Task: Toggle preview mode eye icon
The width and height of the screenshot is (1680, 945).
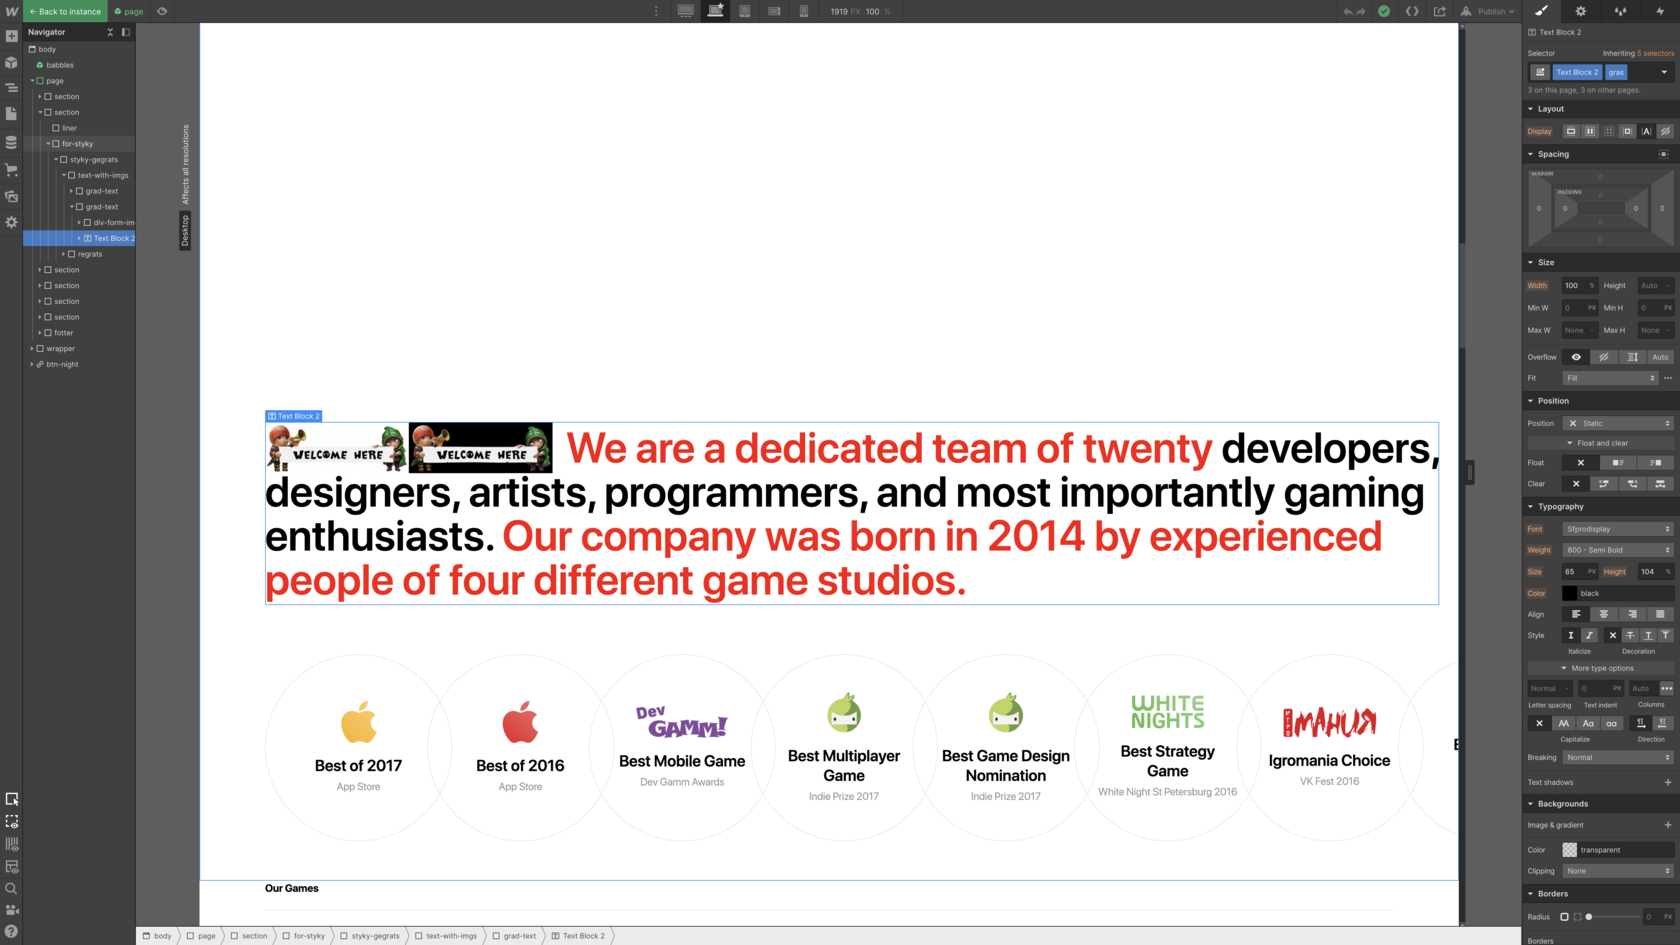Action: tap(162, 11)
